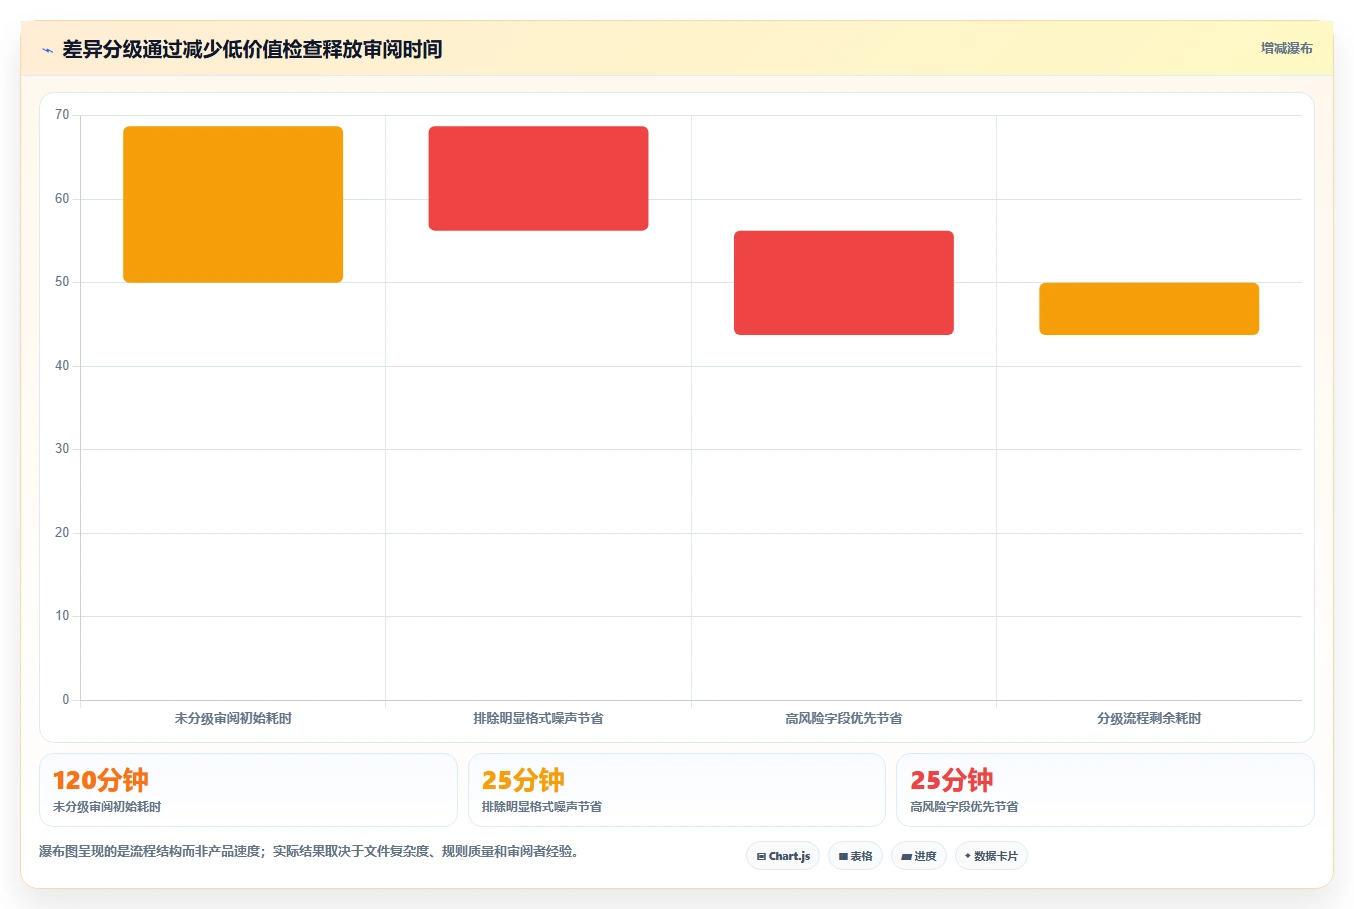Viewport: 1354px width, 909px height.
Task: Click the 未分级审阅初始耗时 x-axis label
Action: tap(233, 718)
